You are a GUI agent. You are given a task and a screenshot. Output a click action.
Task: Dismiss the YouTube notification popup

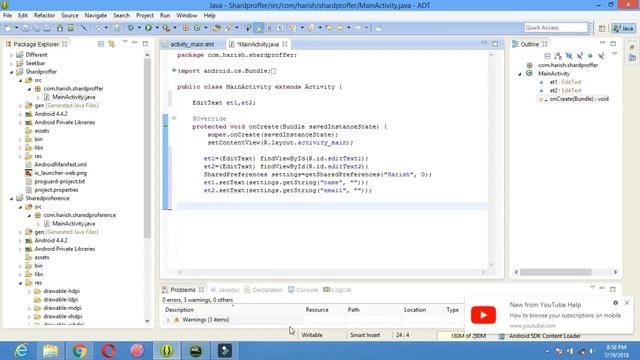(x=627, y=303)
